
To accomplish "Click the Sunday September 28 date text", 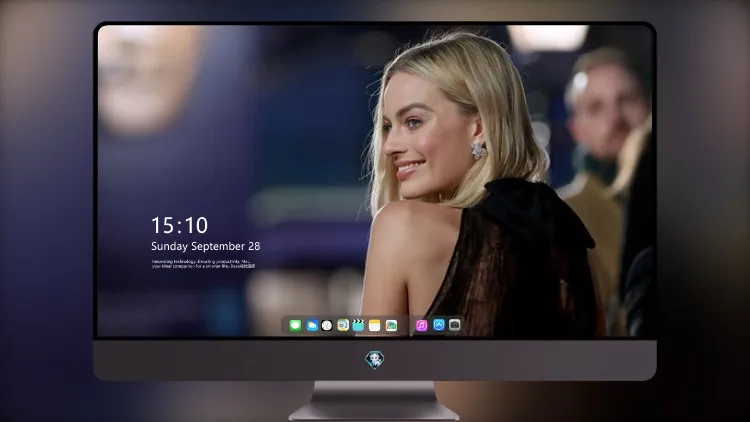I will 206,246.
